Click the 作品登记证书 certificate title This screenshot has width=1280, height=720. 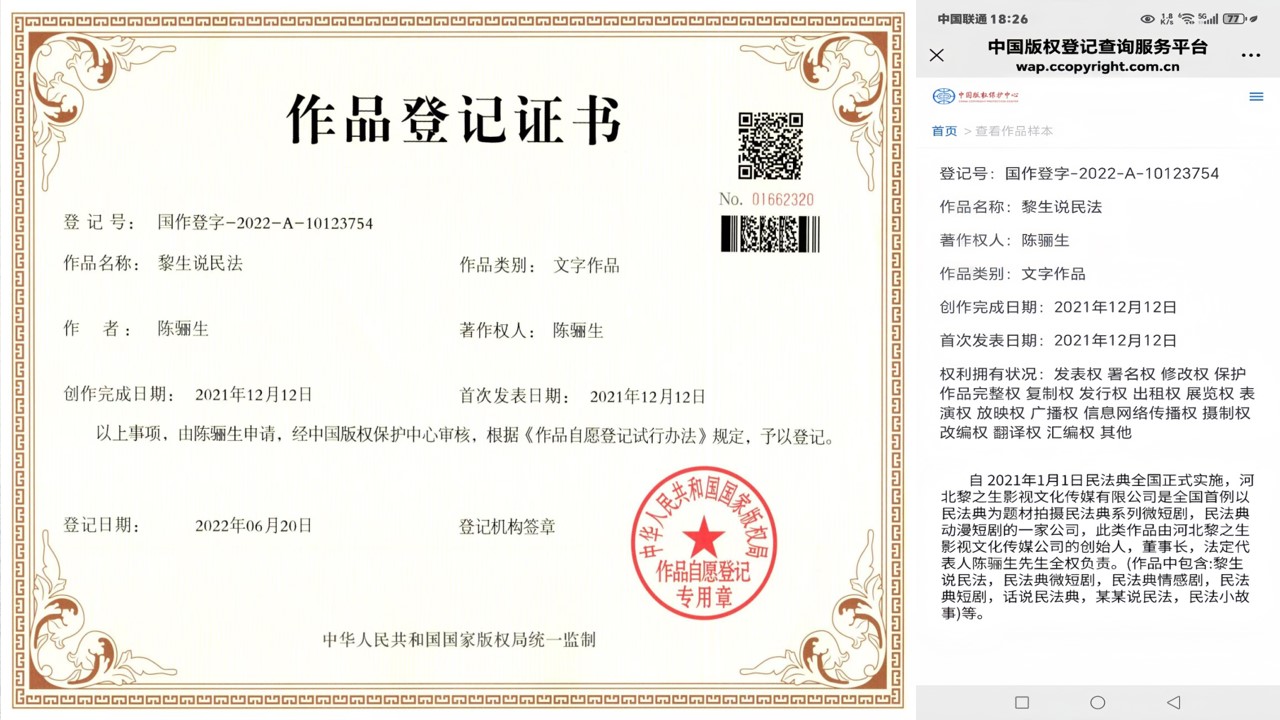pyautogui.click(x=454, y=120)
